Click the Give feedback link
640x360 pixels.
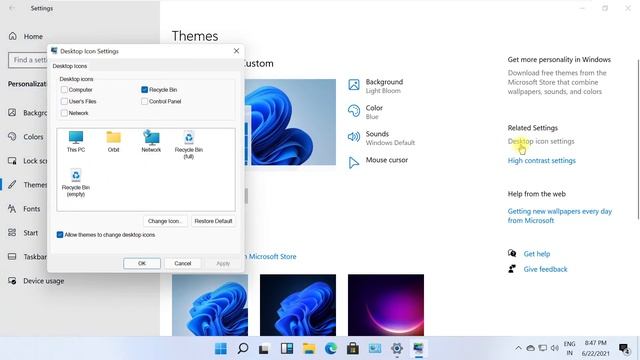point(545,269)
